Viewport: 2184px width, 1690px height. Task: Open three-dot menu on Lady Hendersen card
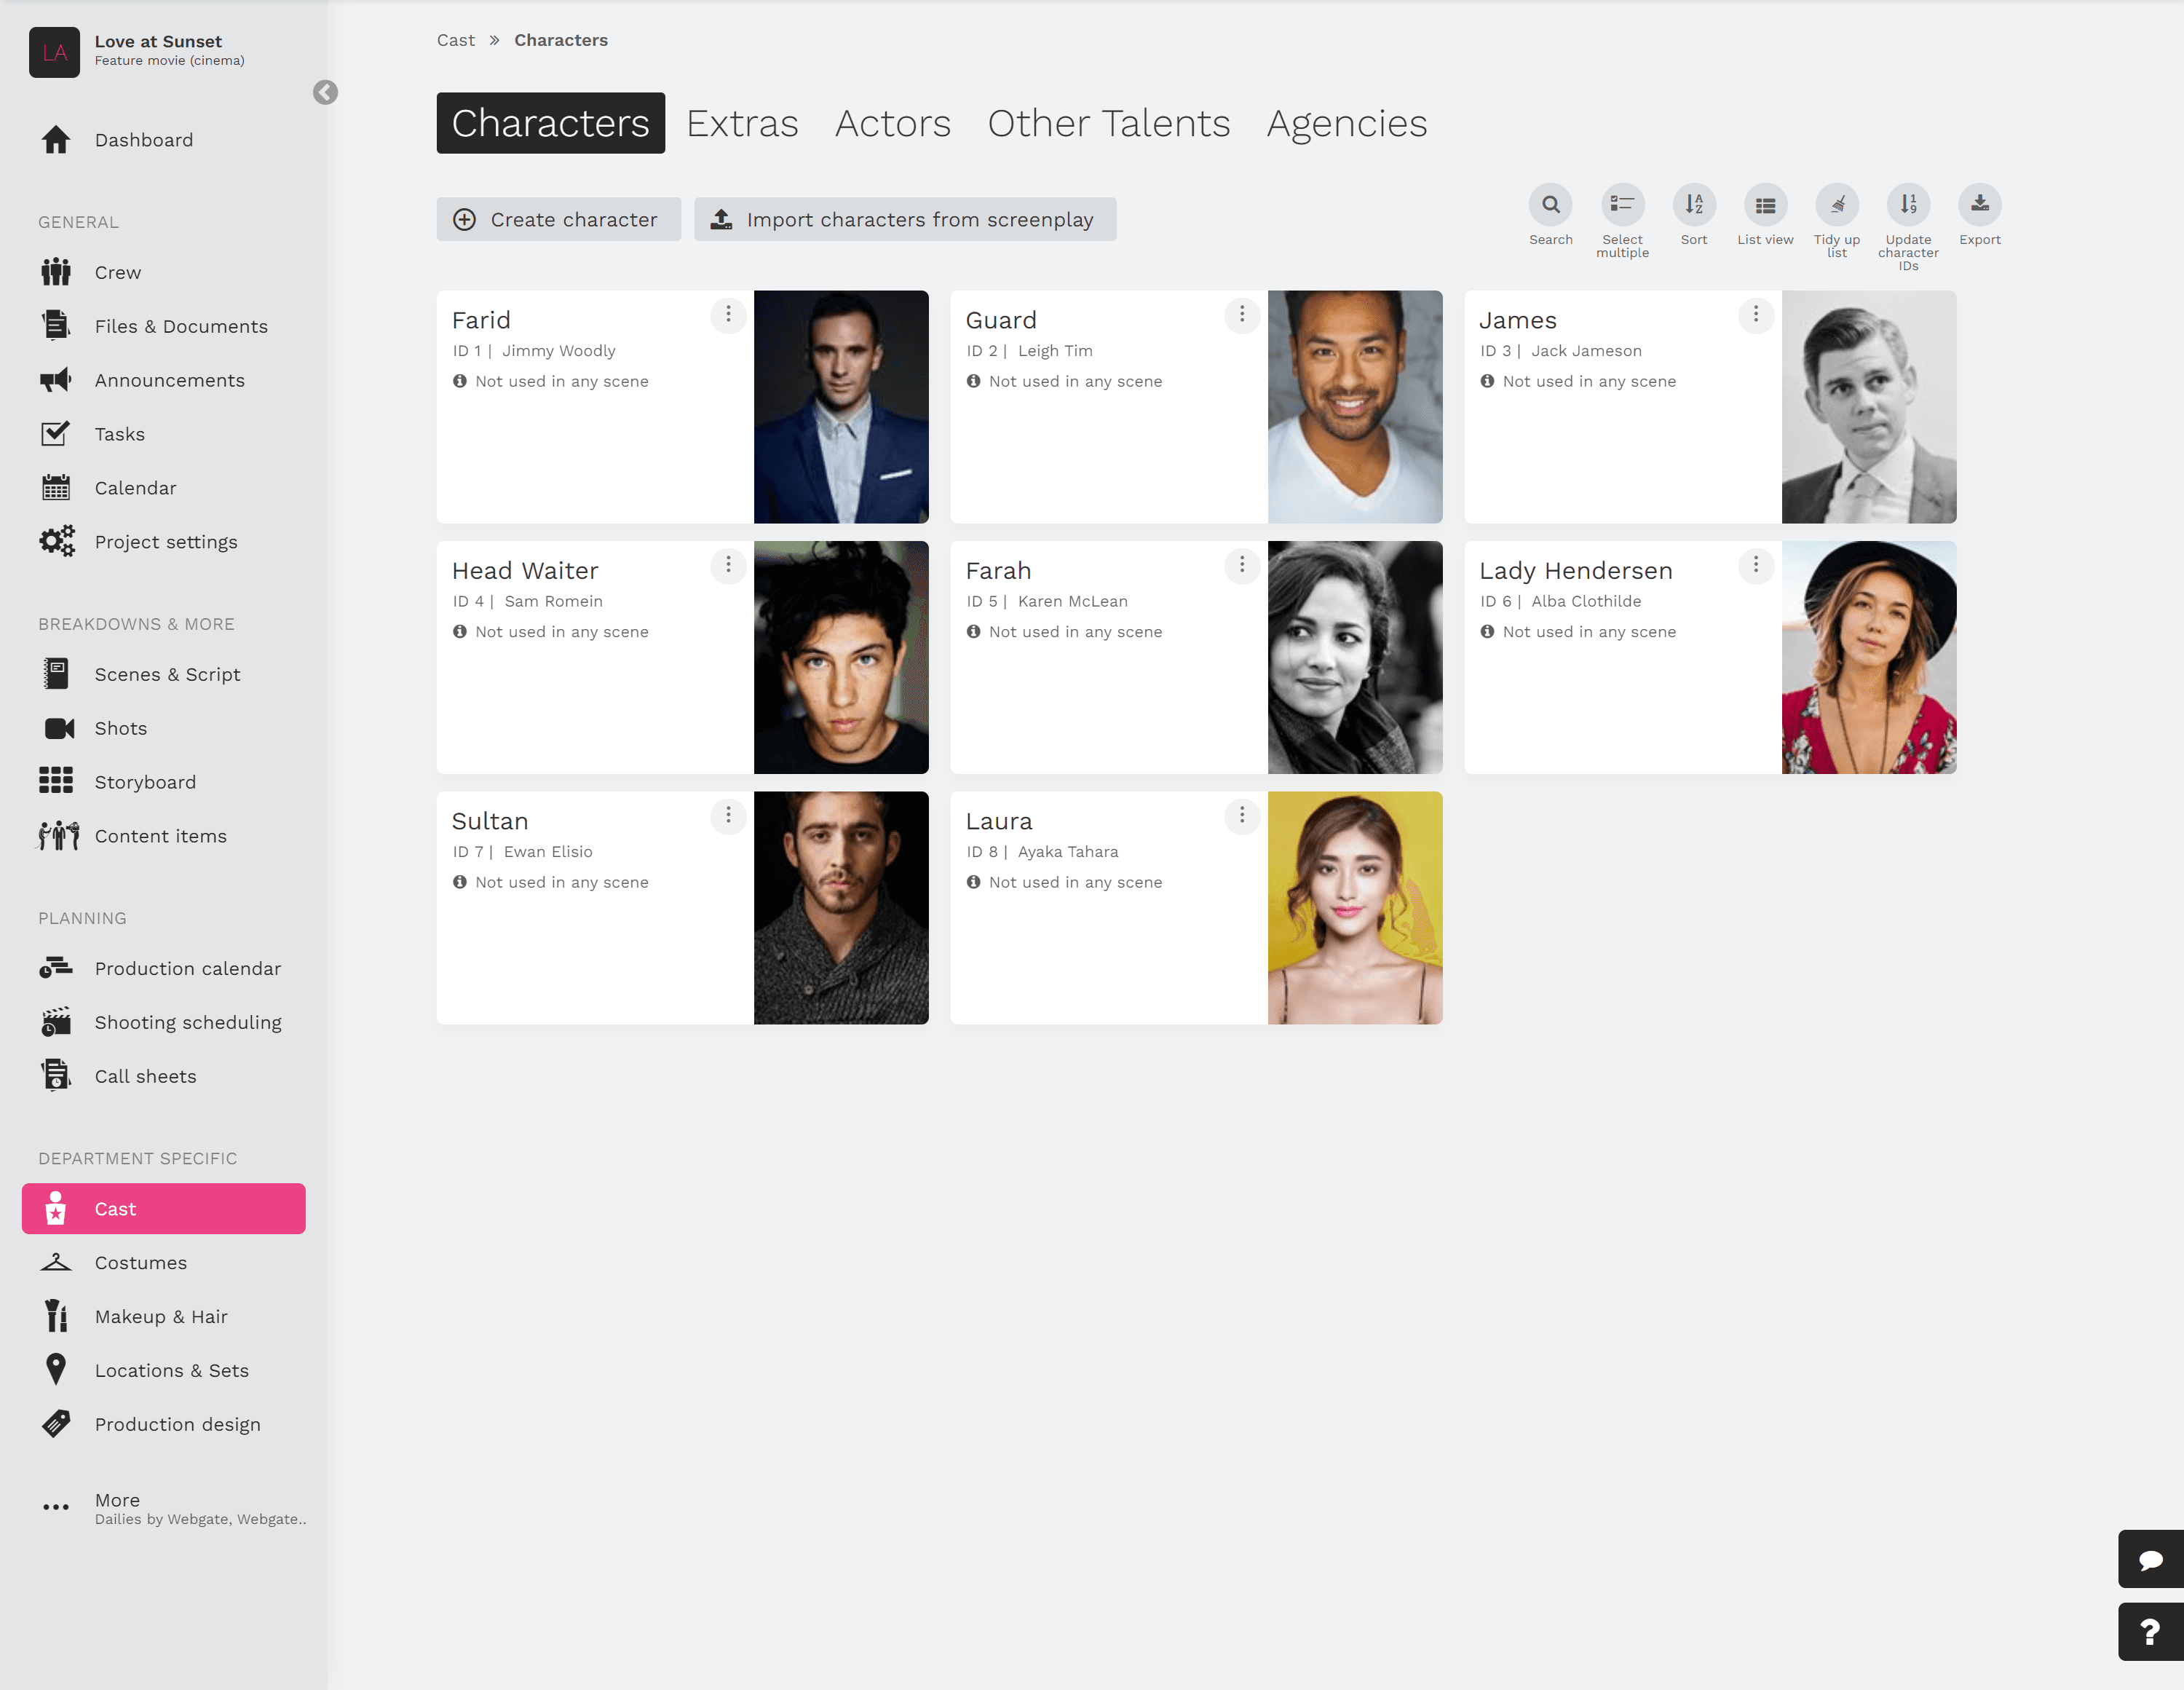click(x=1755, y=565)
